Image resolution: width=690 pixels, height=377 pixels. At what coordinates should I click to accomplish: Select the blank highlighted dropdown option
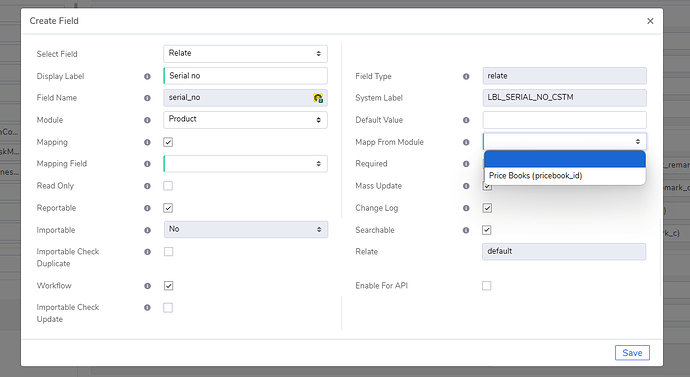click(565, 159)
